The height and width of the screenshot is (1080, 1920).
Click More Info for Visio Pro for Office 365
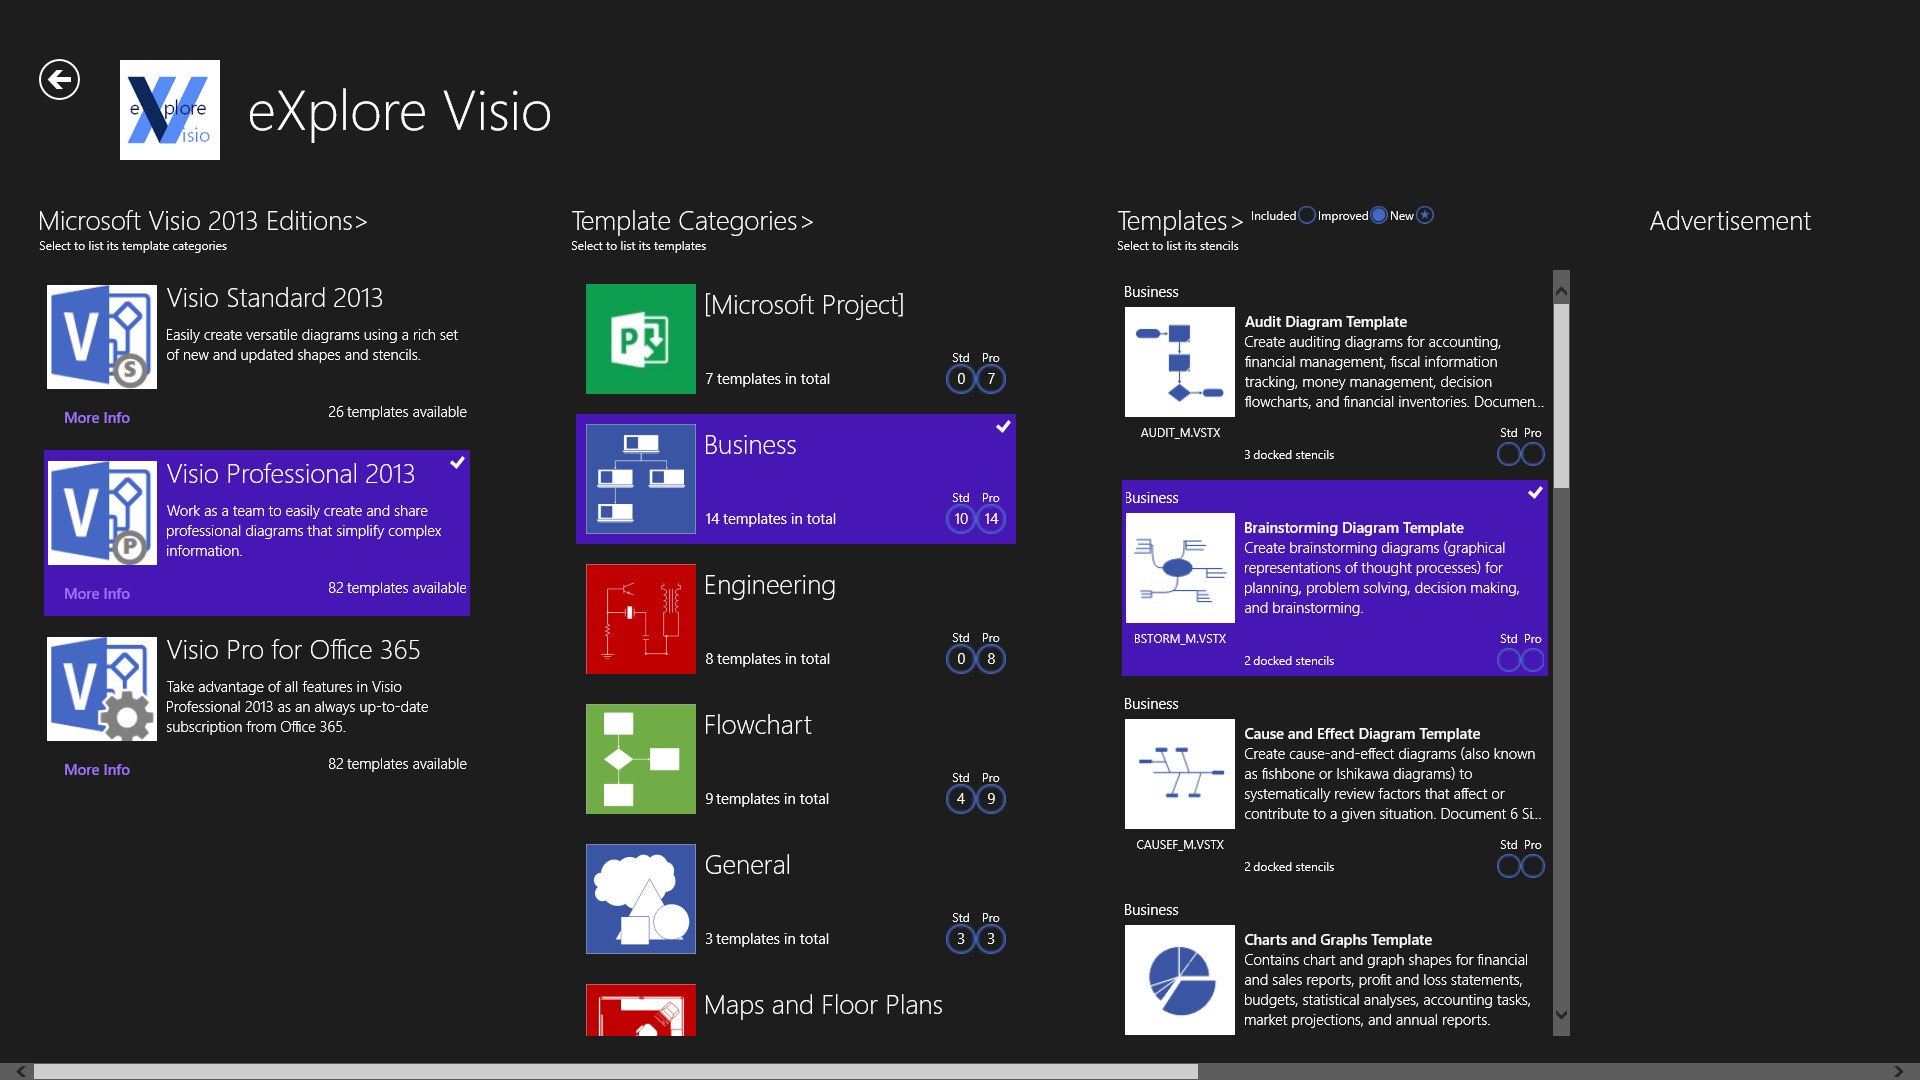96,769
